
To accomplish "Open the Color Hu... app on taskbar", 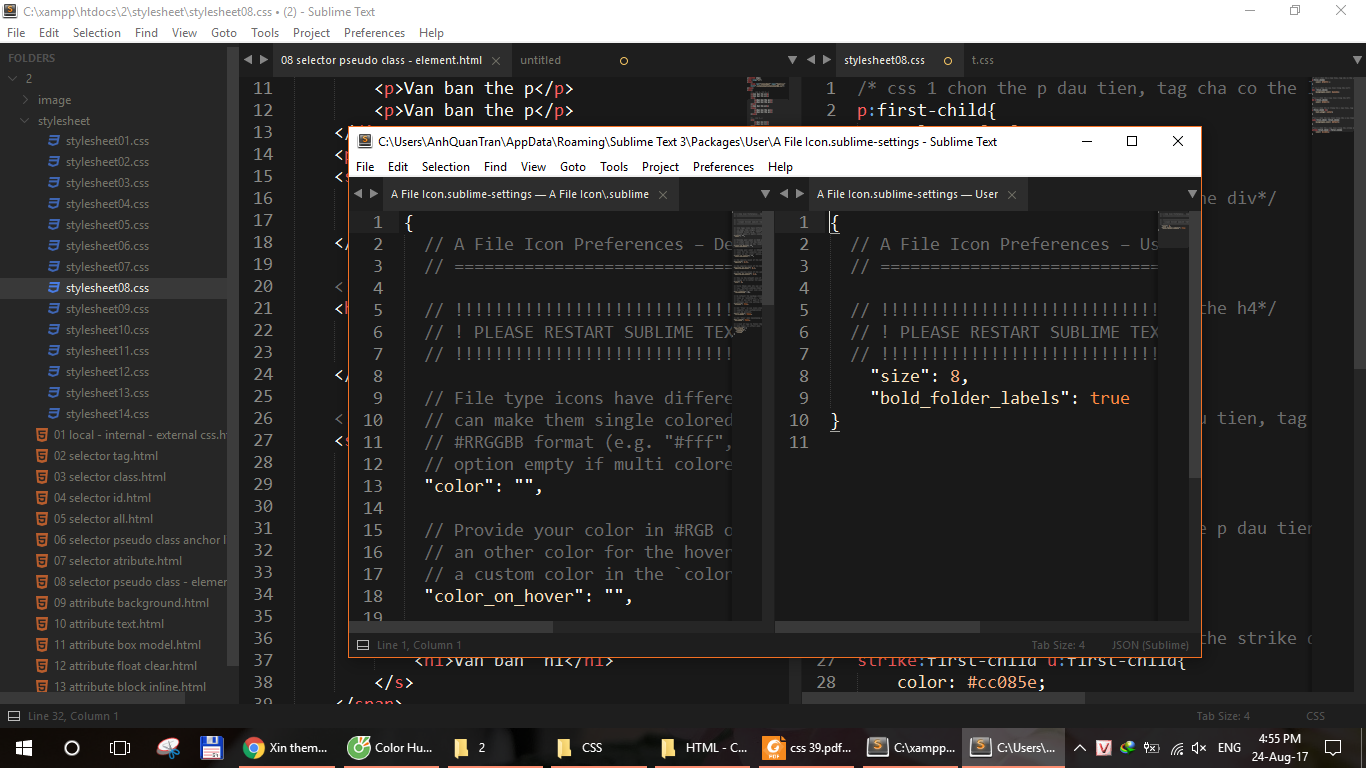I will click(390, 747).
